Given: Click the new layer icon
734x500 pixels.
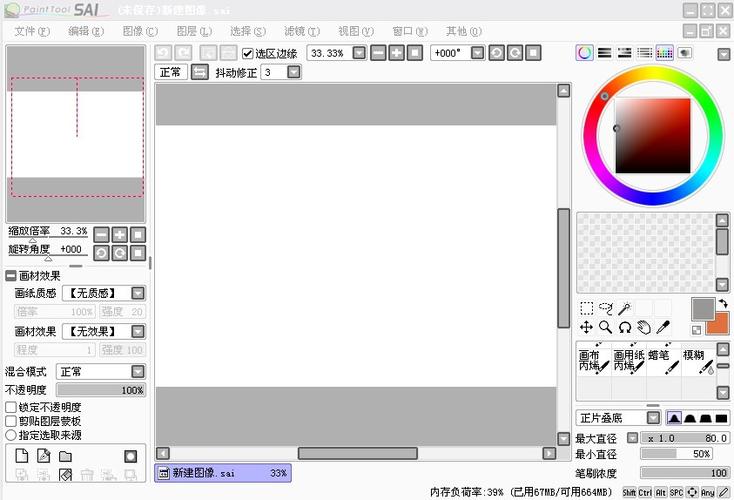Looking at the screenshot, I should [x=22, y=456].
